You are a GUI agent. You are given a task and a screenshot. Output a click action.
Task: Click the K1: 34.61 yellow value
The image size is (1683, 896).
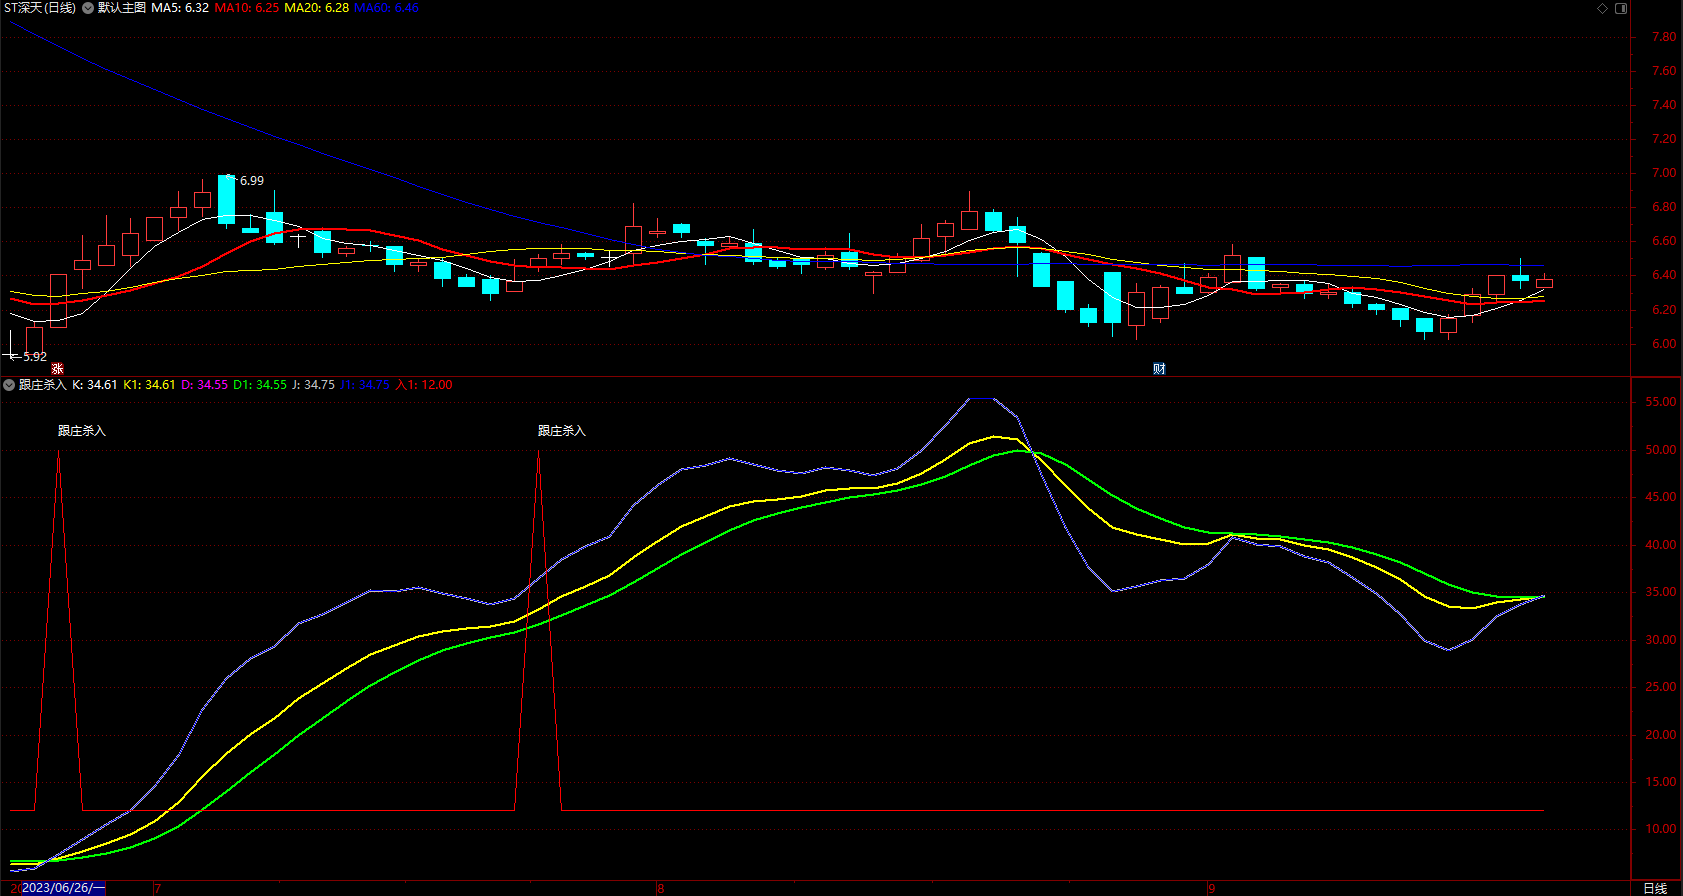[149, 385]
